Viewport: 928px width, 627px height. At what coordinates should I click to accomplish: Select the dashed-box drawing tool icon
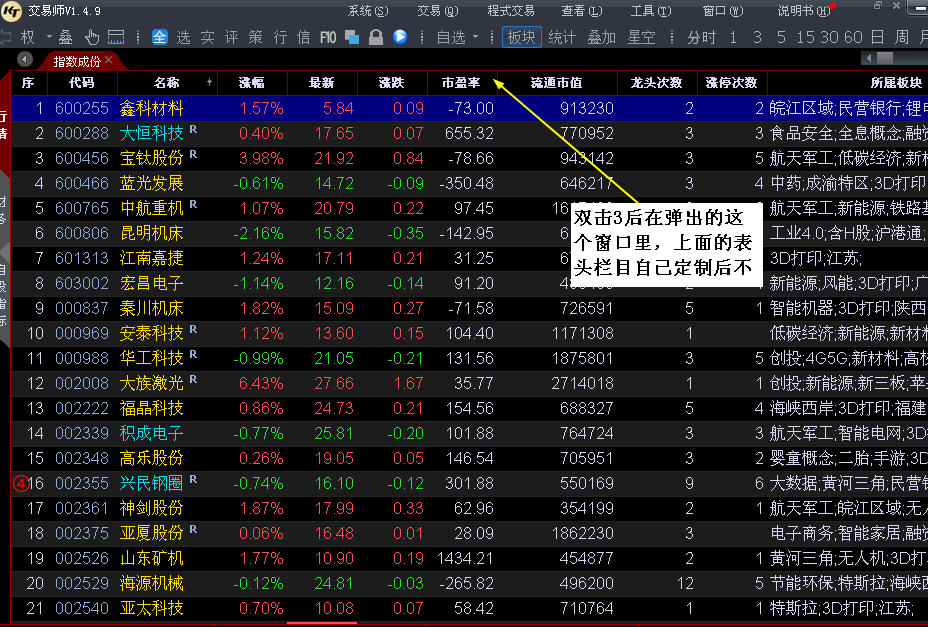pos(114,37)
